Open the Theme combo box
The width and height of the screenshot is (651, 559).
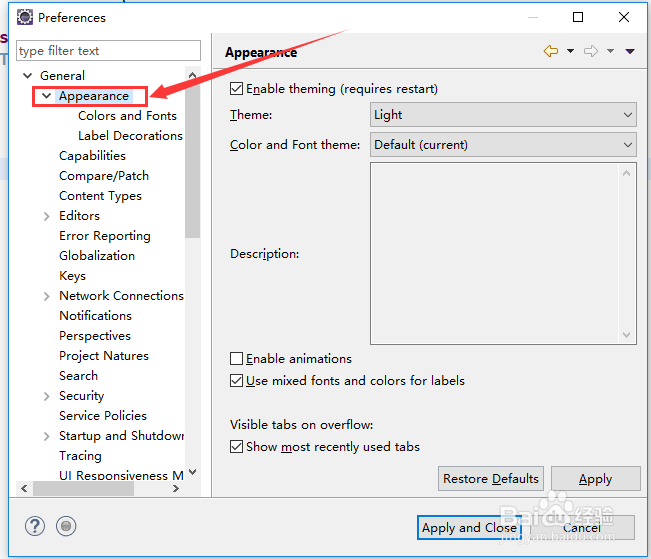[x=503, y=115]
